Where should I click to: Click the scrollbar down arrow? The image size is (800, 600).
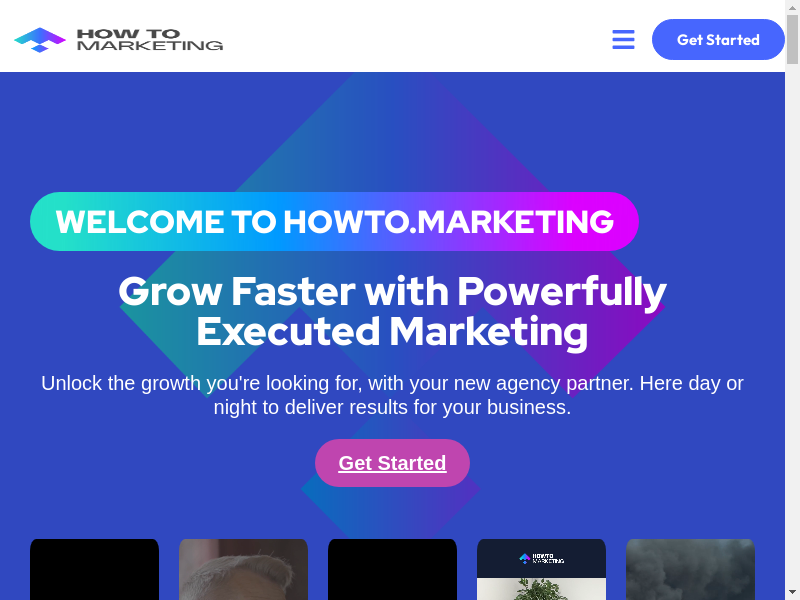pyautogui.click(x=792, y=593)
